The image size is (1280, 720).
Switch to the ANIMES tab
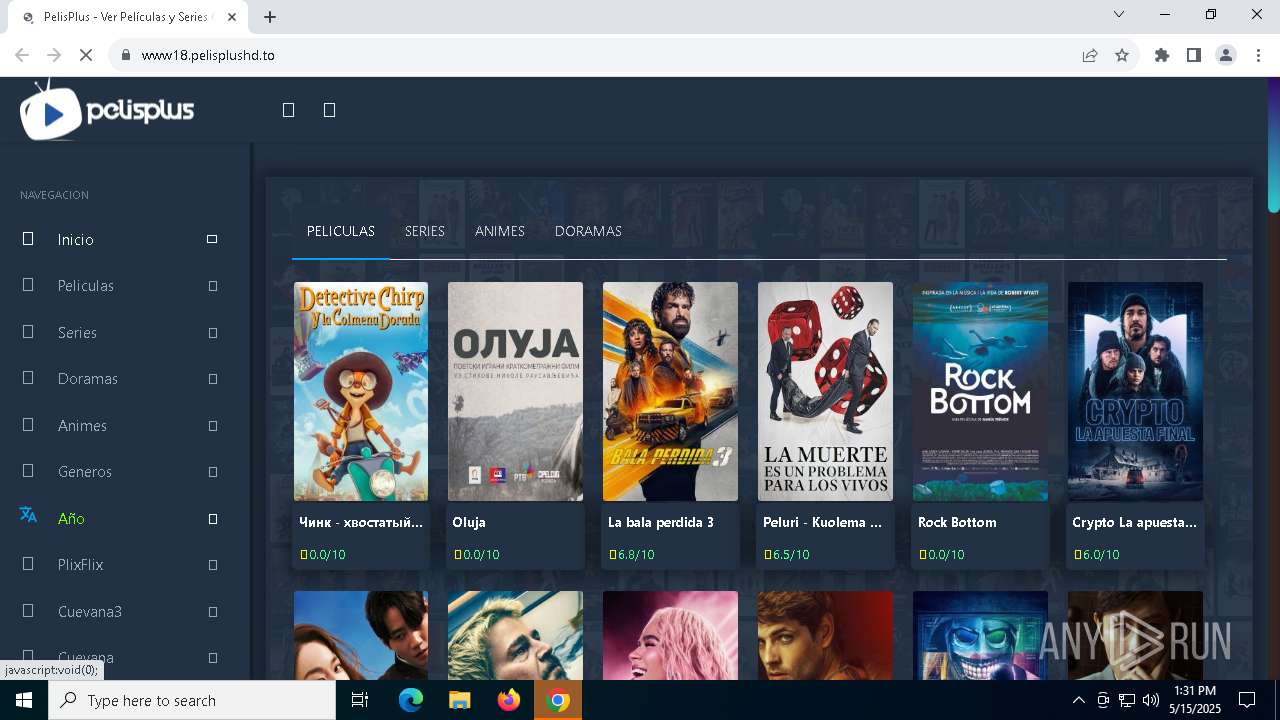(500, 231)
